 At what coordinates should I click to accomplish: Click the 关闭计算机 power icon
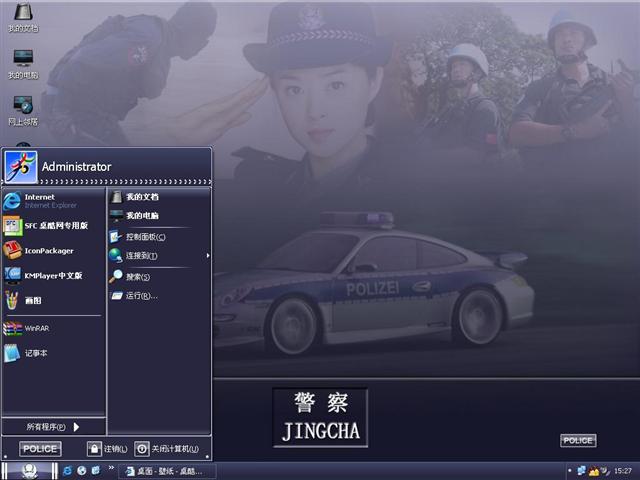(142, 449)
